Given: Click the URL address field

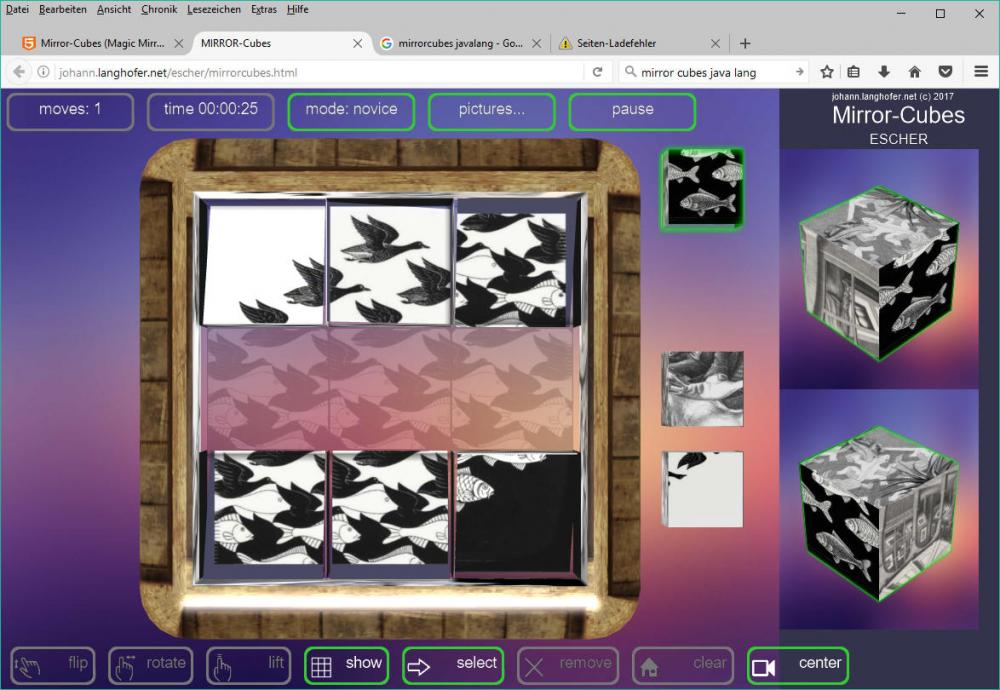Looking at the screenshot, I should point(319,72).
